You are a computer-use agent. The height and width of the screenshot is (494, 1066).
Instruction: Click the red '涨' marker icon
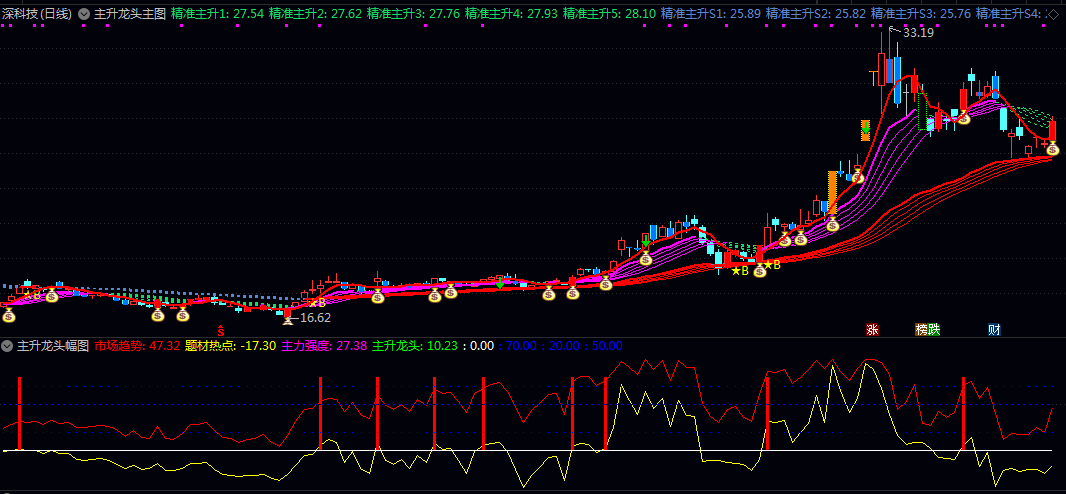(x=872, y=329)
